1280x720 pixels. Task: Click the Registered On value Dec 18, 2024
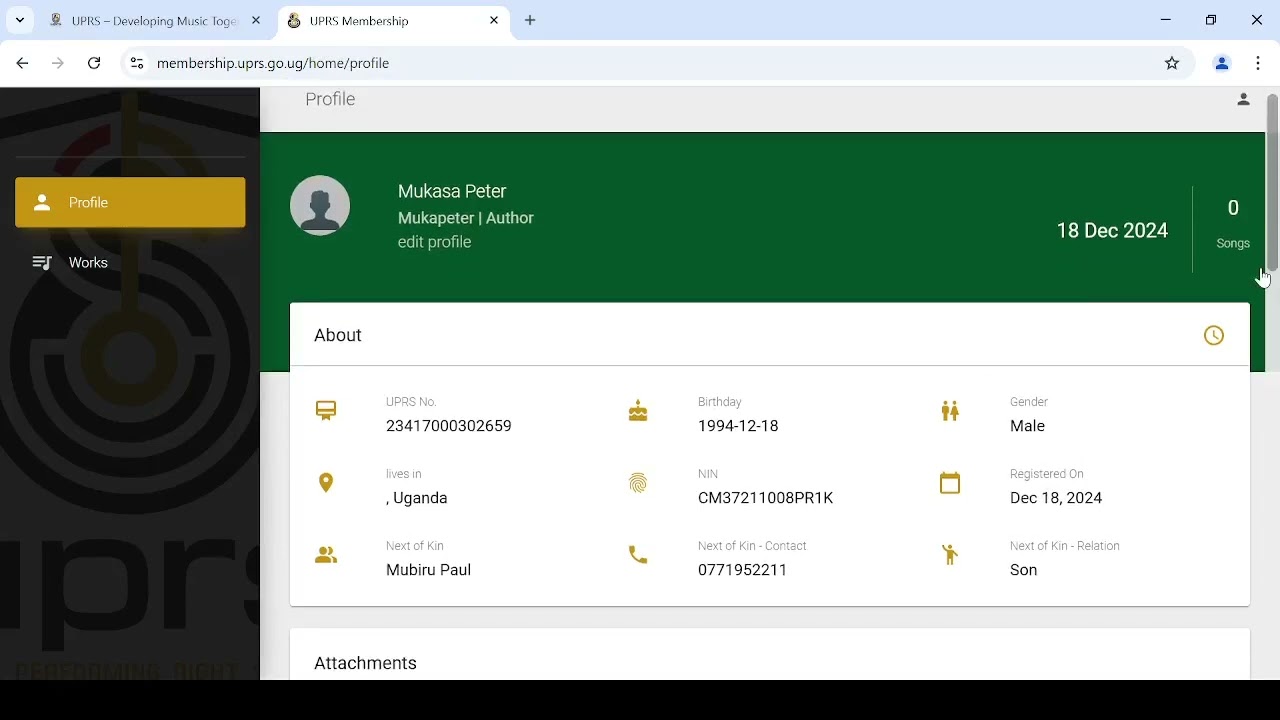coord(1056,499)
